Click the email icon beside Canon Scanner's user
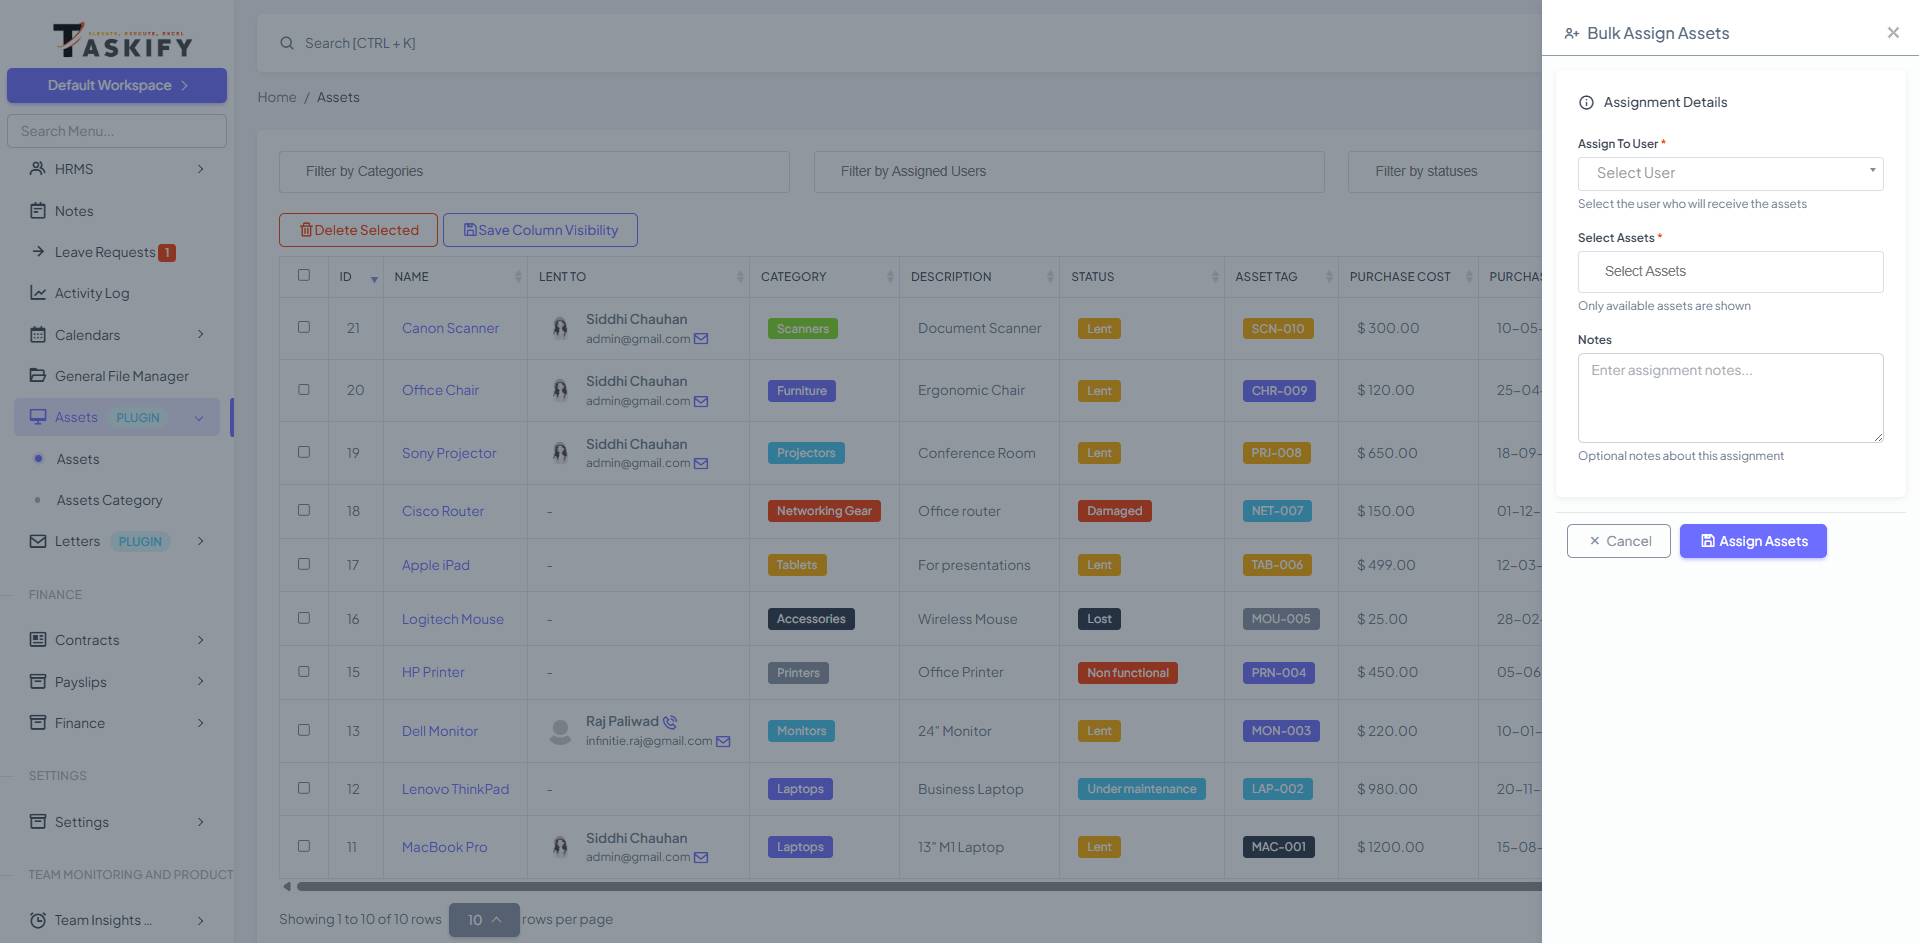Screen dimensions: 1919x943 pyautogui.click(x=701, y=339)
